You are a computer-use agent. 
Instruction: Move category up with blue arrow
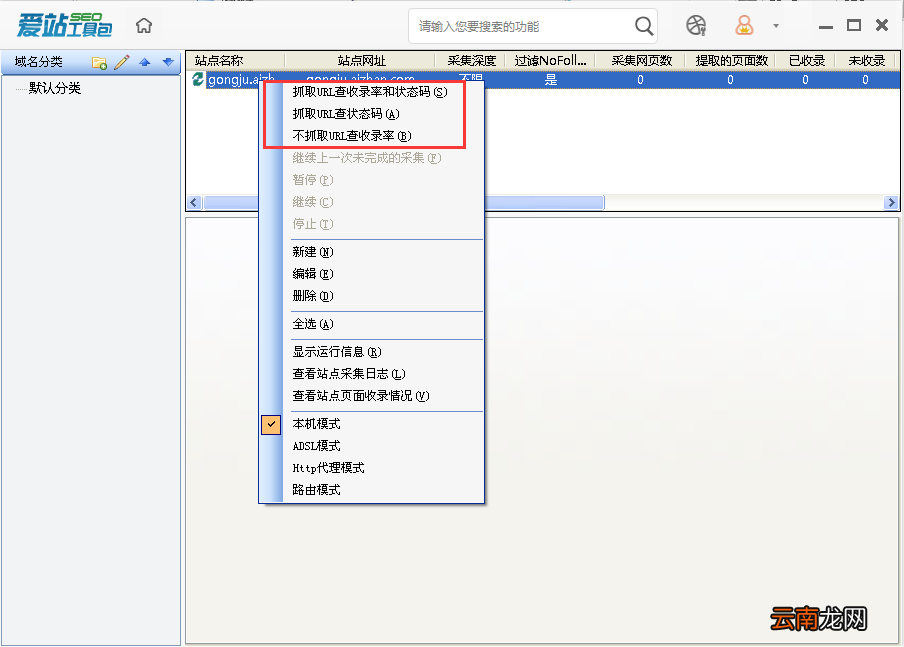pos(144,62)
